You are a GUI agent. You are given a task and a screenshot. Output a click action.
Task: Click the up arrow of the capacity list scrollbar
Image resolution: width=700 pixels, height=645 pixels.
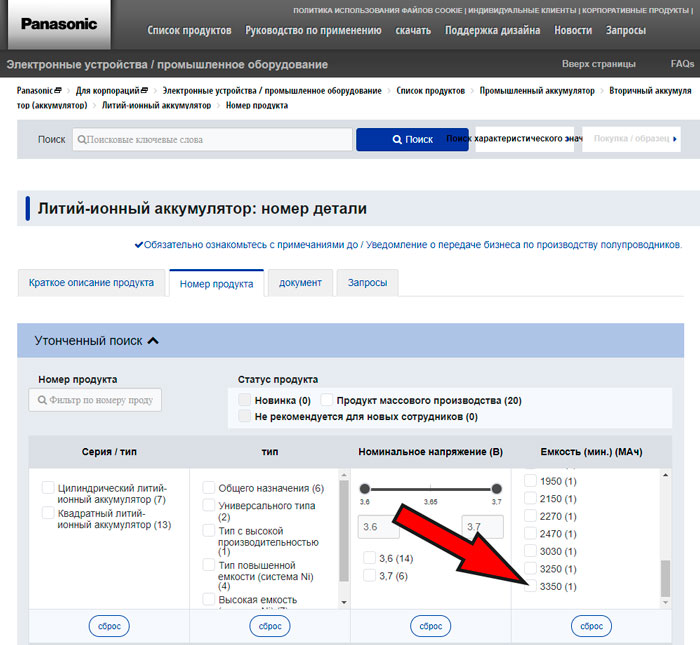[x=665, y=475]
